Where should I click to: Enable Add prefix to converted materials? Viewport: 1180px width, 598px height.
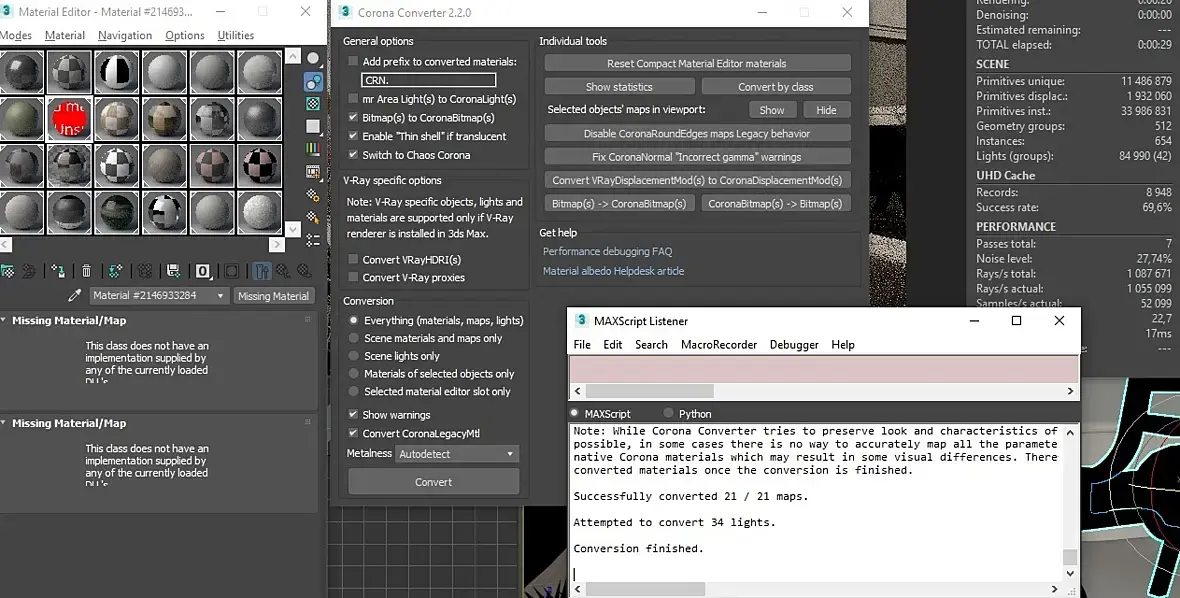(353, 62)
